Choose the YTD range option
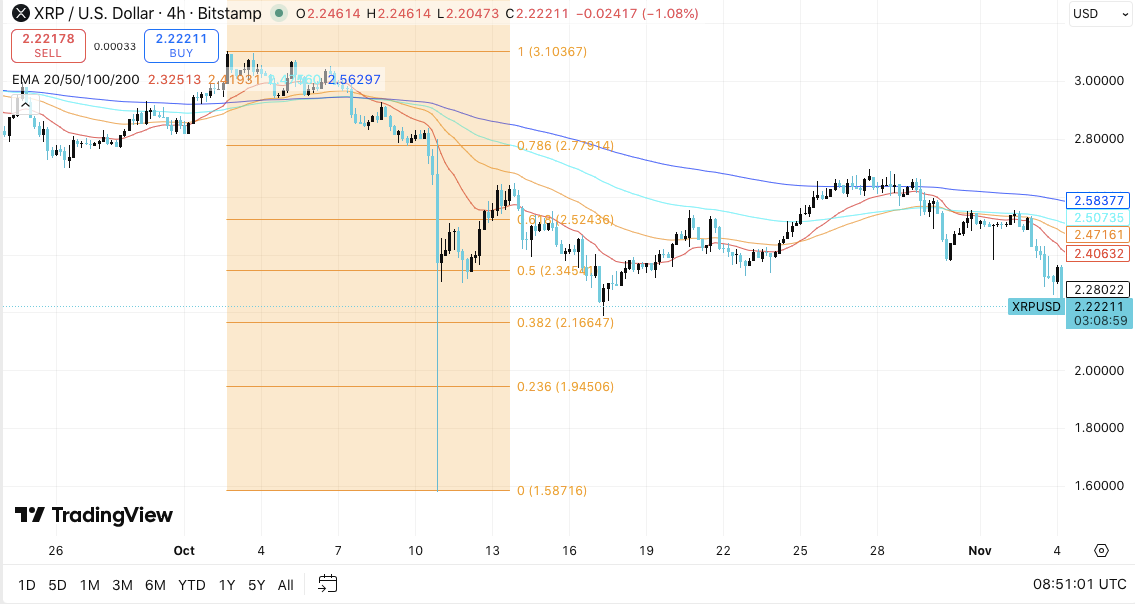 [192, 584]
